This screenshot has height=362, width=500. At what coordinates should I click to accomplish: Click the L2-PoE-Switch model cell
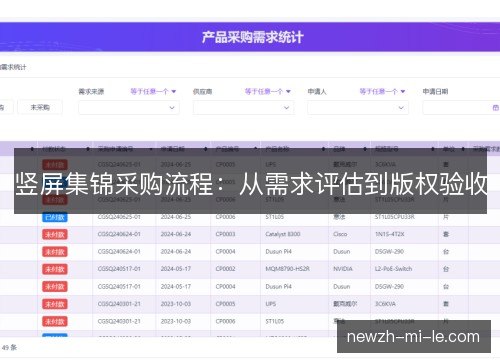(393, 269)
